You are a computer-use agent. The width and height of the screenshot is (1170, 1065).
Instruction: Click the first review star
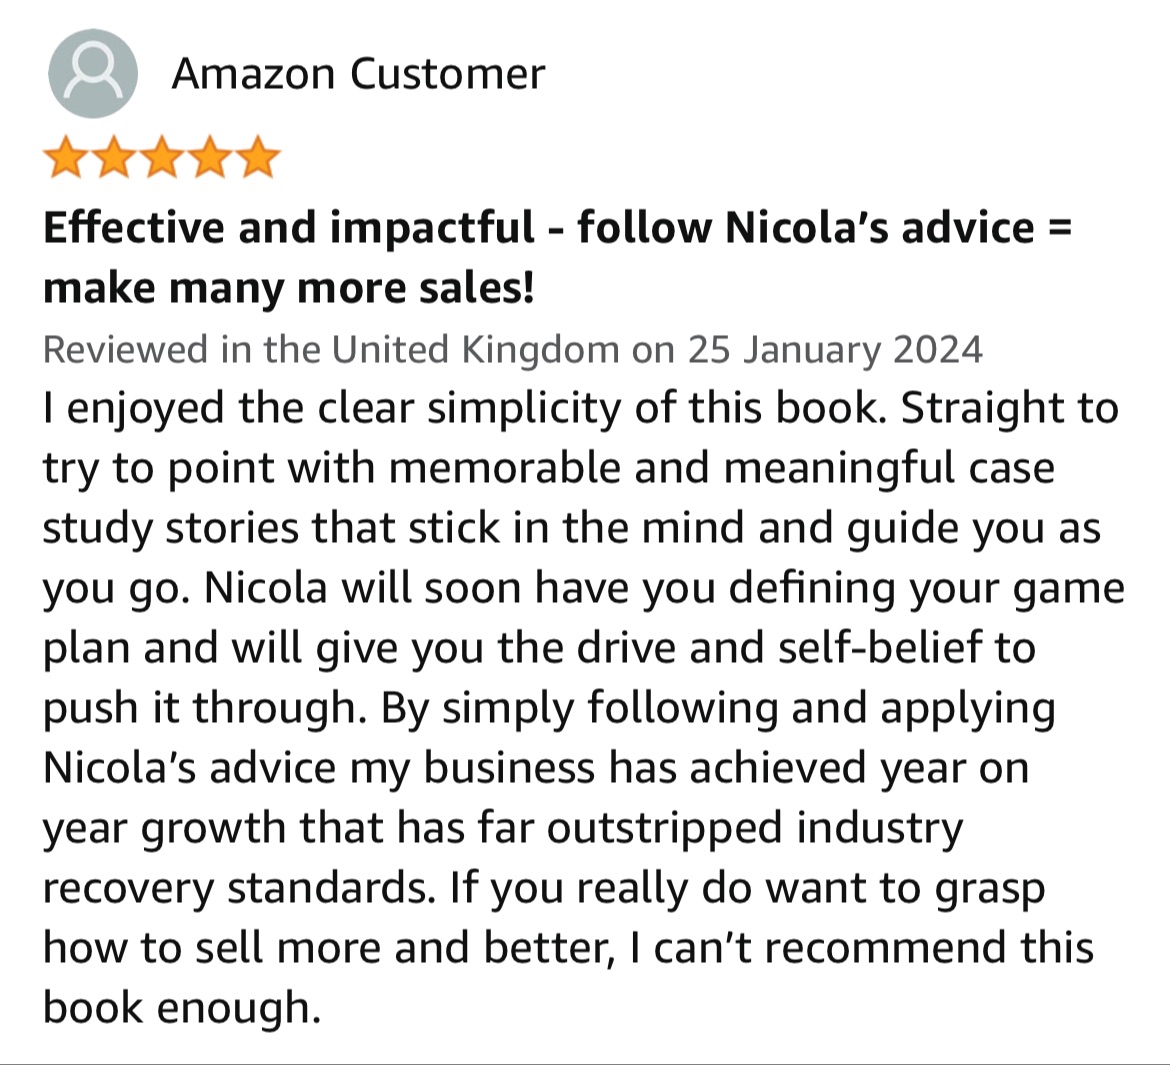(x=66, y=157)
